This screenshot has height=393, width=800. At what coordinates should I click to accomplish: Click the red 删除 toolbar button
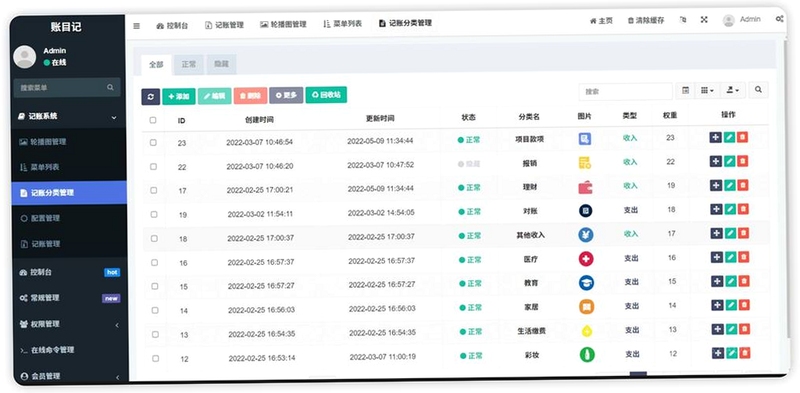(x=251, y=95)
